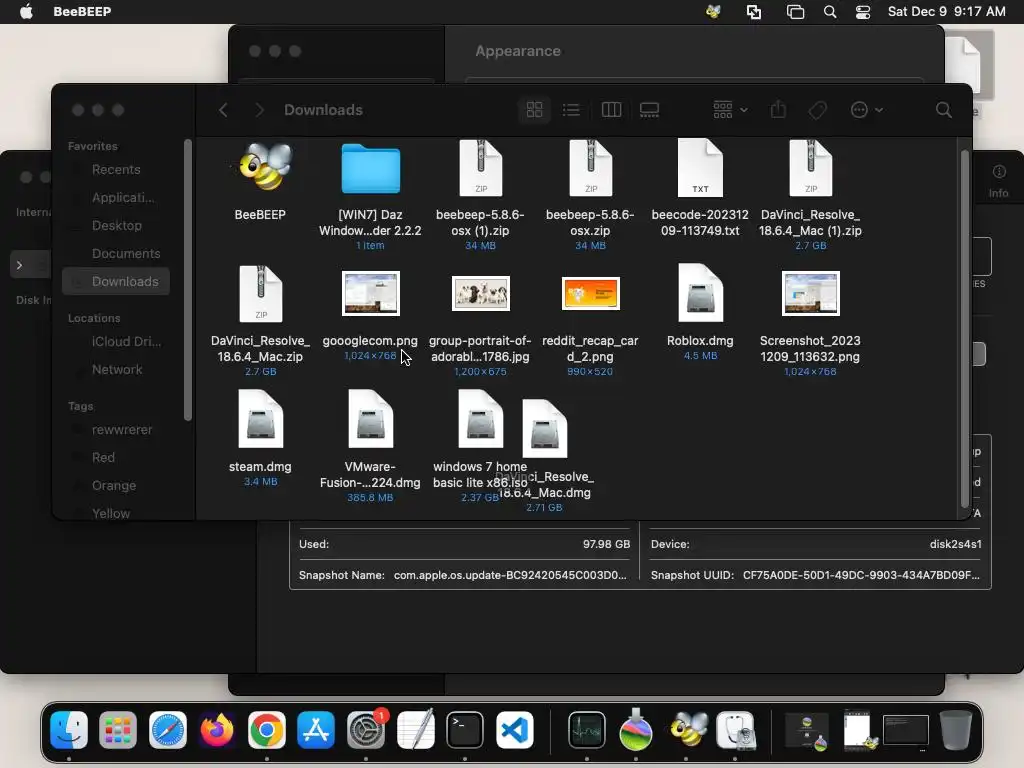
Task: Open Desktop in Finder sidebar
Action: coord(116,225)
